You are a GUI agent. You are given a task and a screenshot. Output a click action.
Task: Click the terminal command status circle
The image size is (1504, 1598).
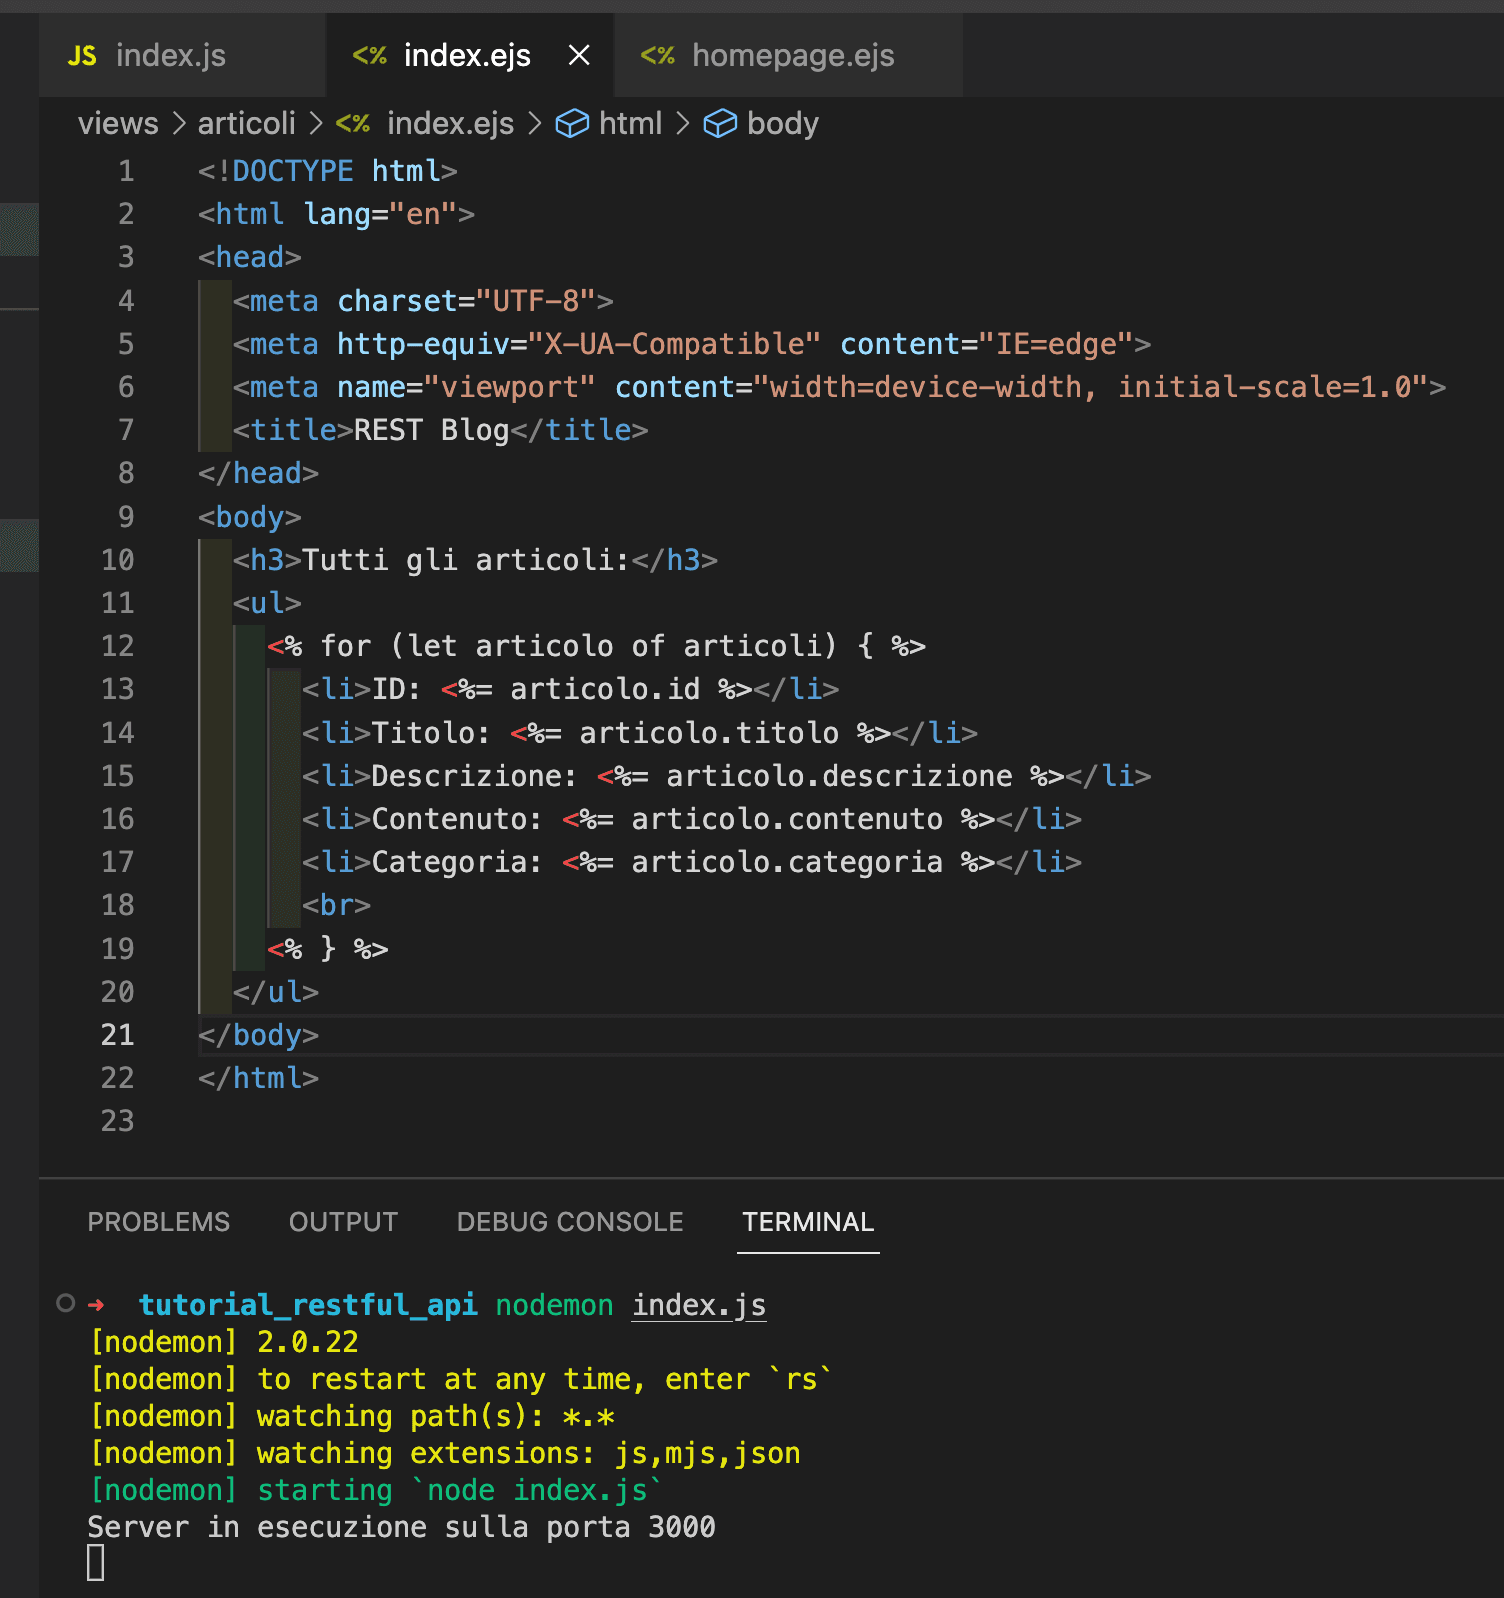(x=66, y=1303)
